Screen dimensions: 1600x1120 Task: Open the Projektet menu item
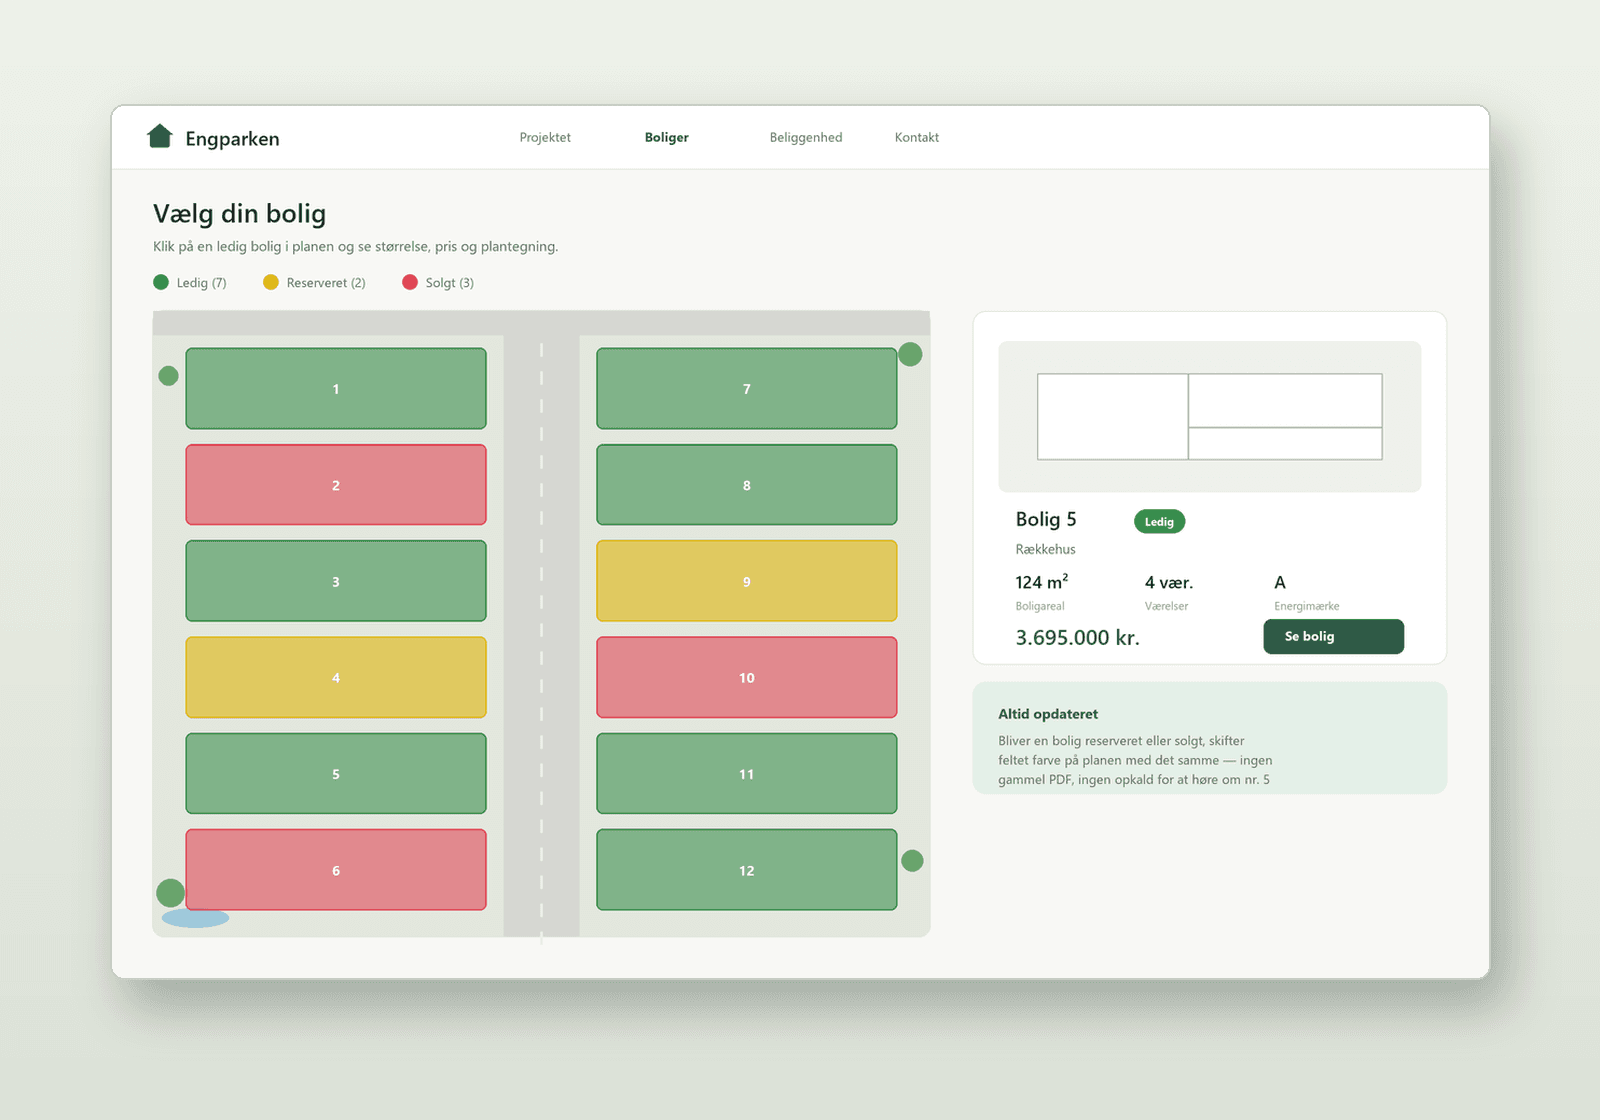[545, 138]
